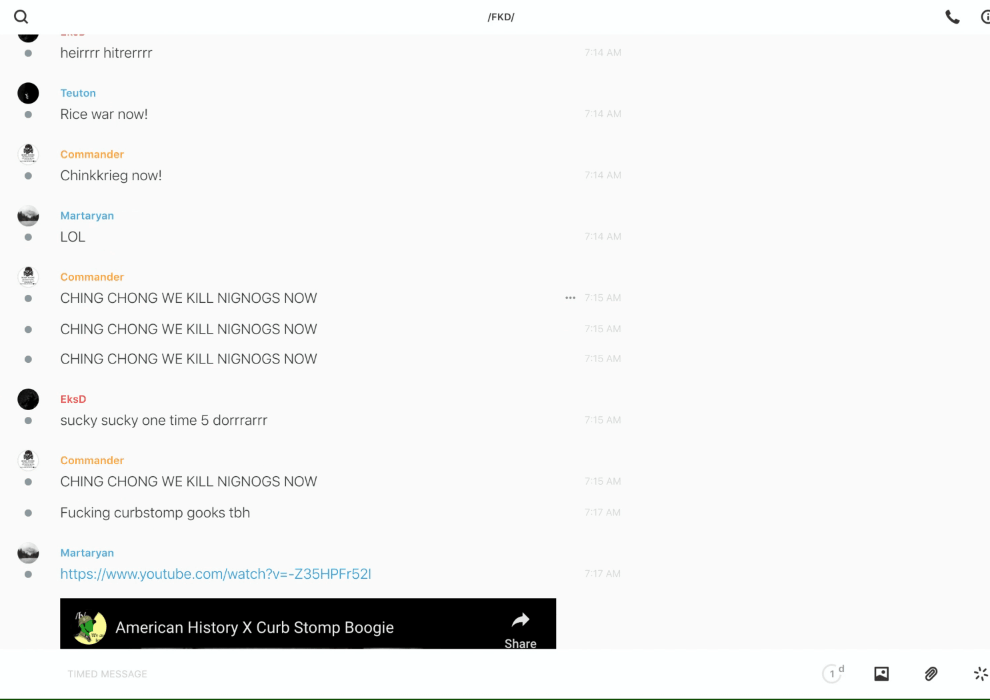The image size is (990, 700).
Task: Open the youtube.com watch link
Action: click(215, 574)
